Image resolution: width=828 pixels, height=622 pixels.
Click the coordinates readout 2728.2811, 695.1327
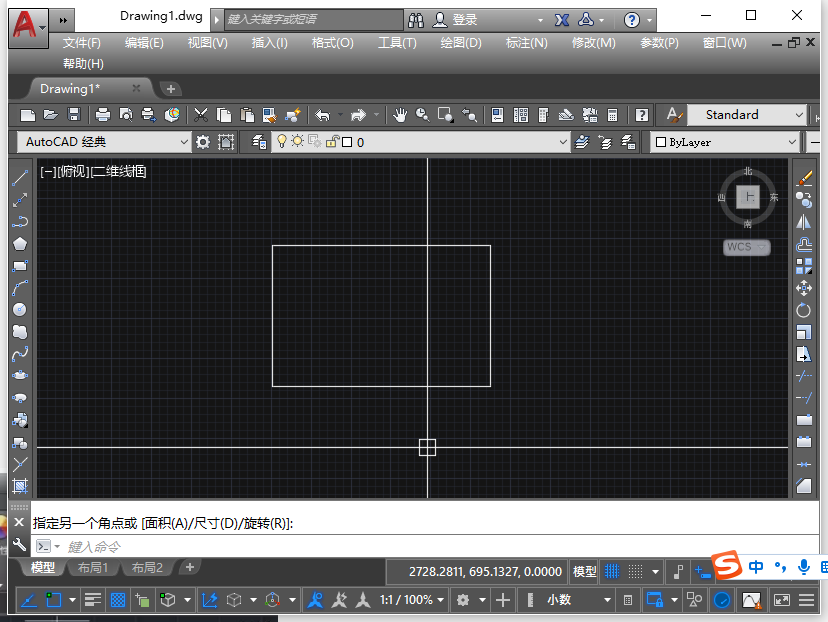point(485,571)
